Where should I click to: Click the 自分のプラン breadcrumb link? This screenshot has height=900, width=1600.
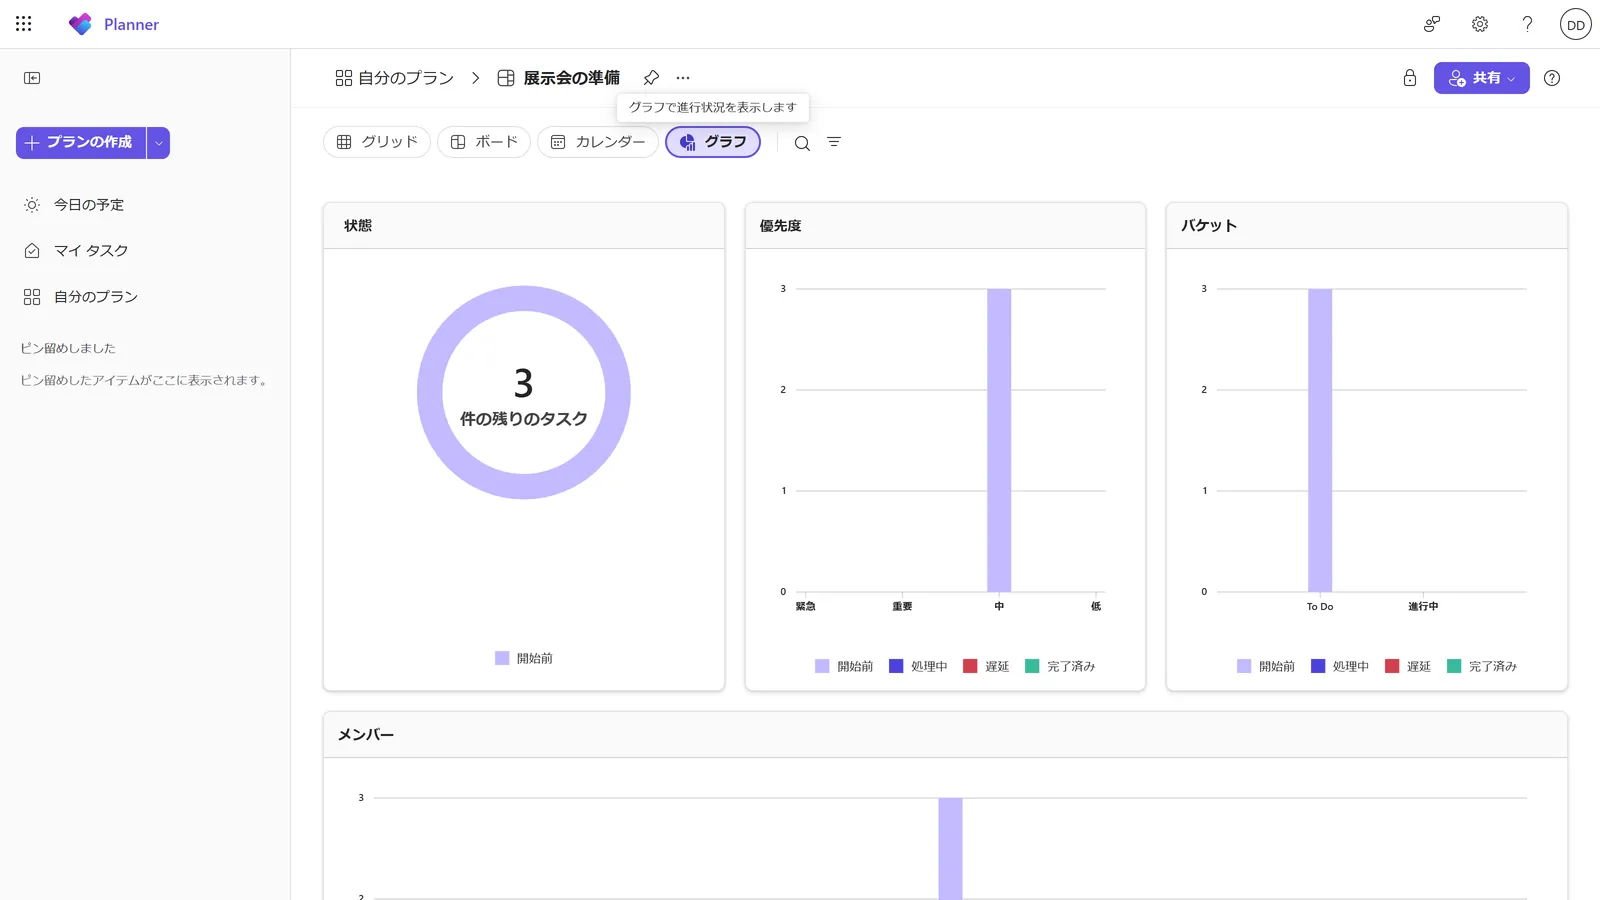point(394,78)
